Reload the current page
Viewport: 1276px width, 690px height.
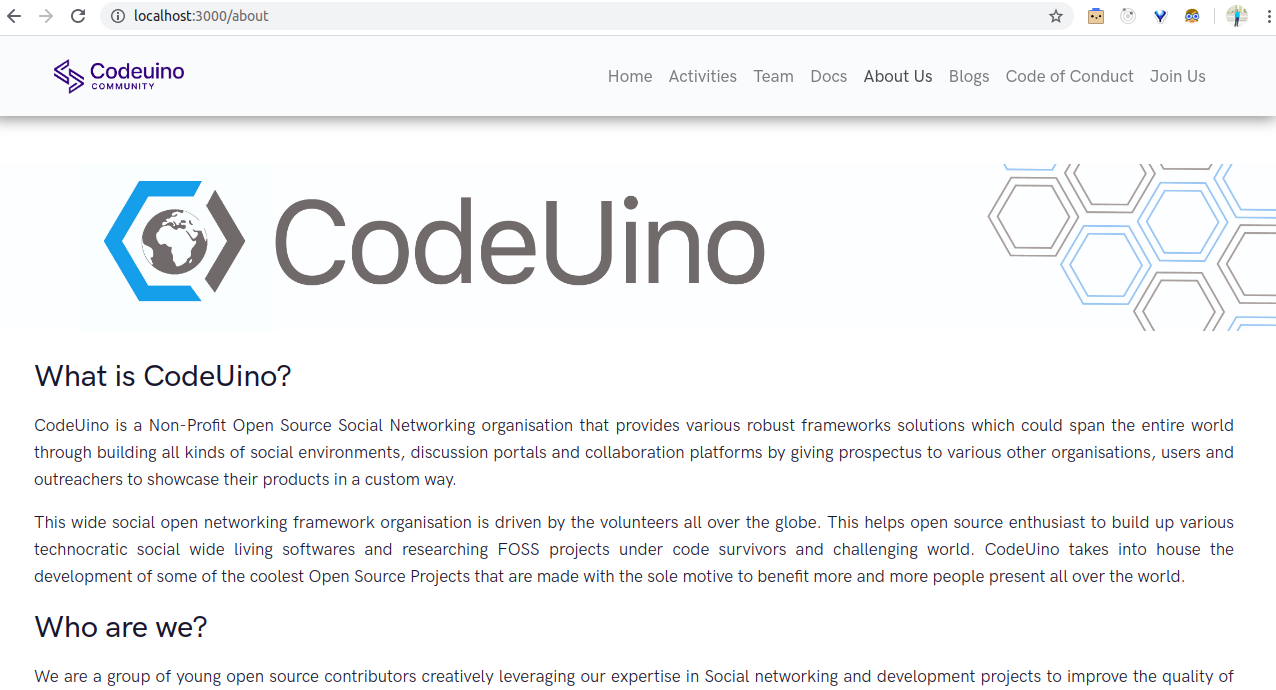[78, 16]
